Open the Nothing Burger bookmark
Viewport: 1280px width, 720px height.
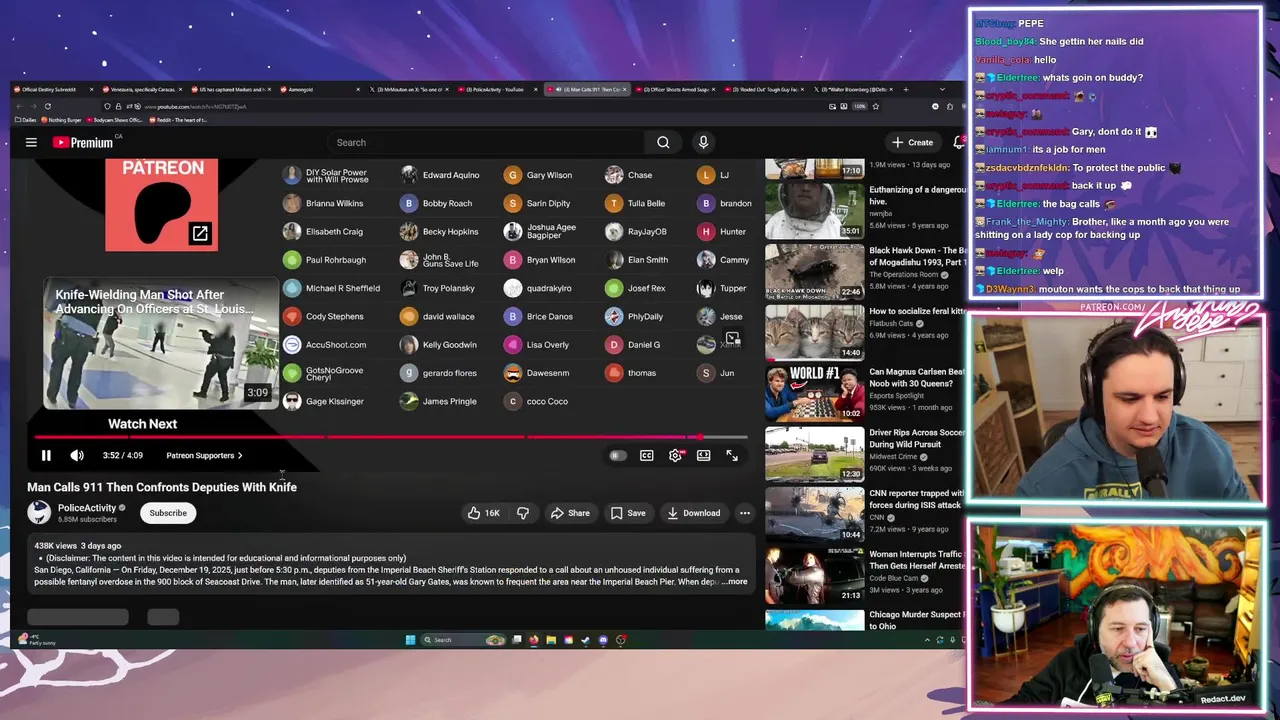[x=61, y=120]
